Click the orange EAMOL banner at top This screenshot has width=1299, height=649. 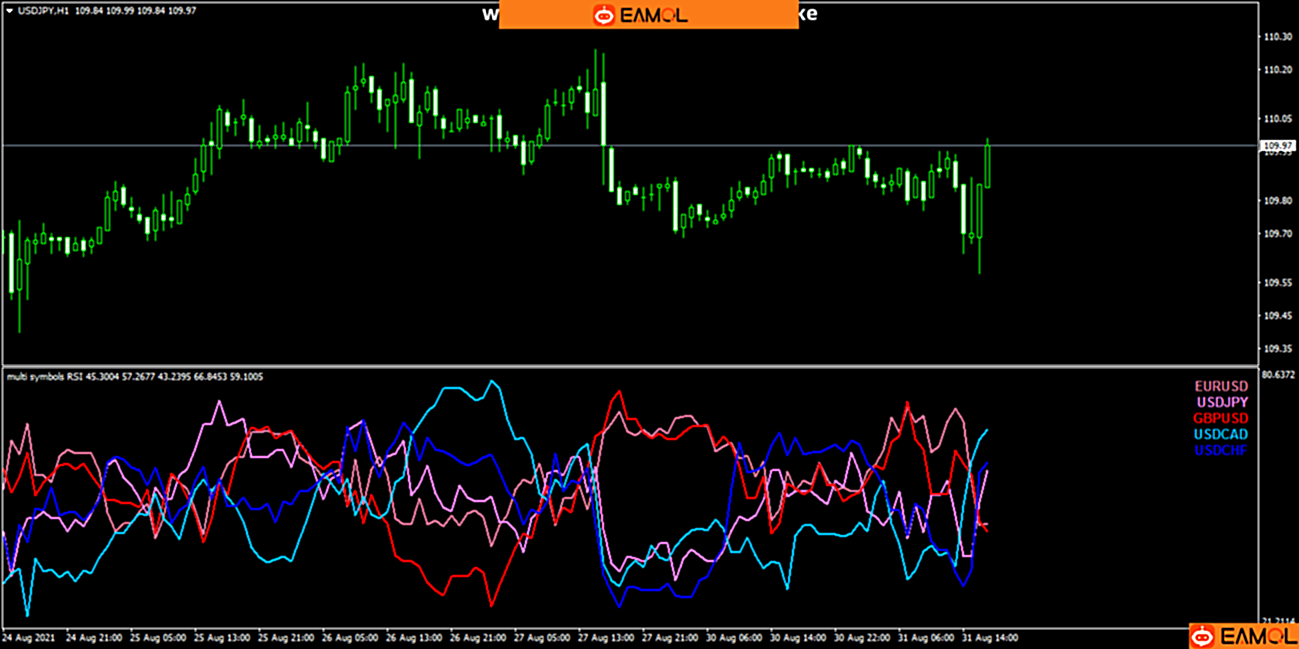point(648,15)
